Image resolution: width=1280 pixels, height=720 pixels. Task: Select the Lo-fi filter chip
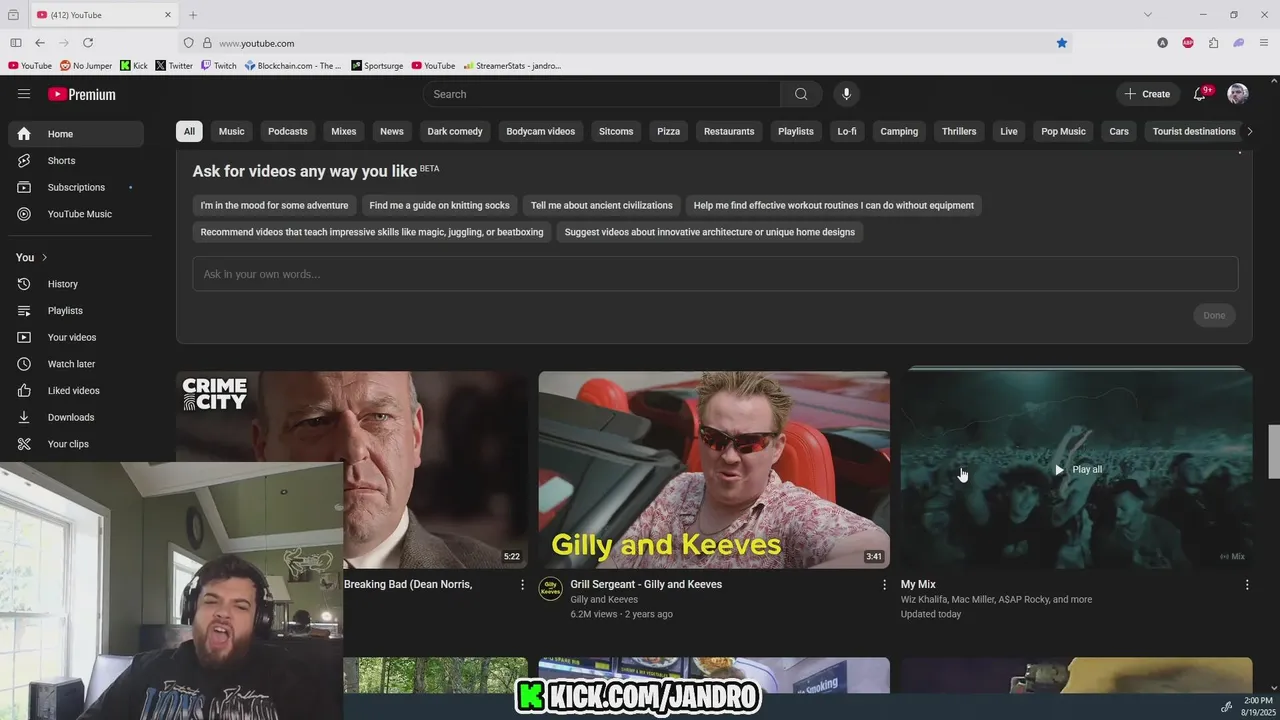pos(847,131)
